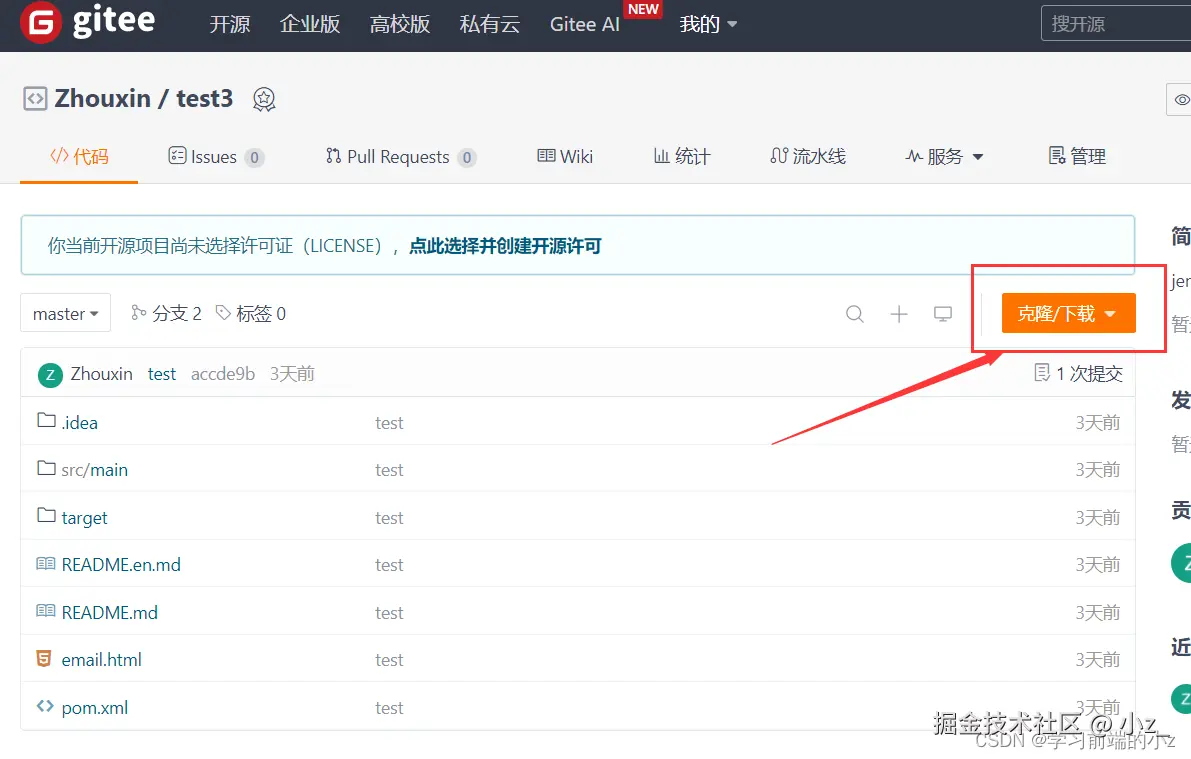Click the test commit message in .idea row
The width and height of the screenshot is (1191, 759).
389,422
